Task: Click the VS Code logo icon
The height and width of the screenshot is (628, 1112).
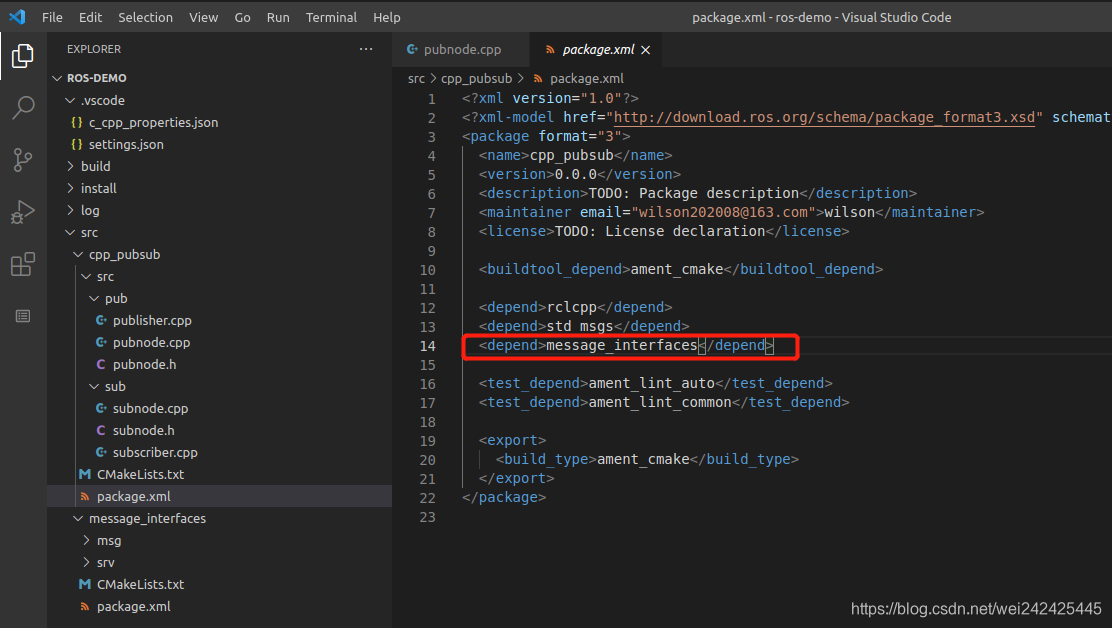Action: [17, 17]
